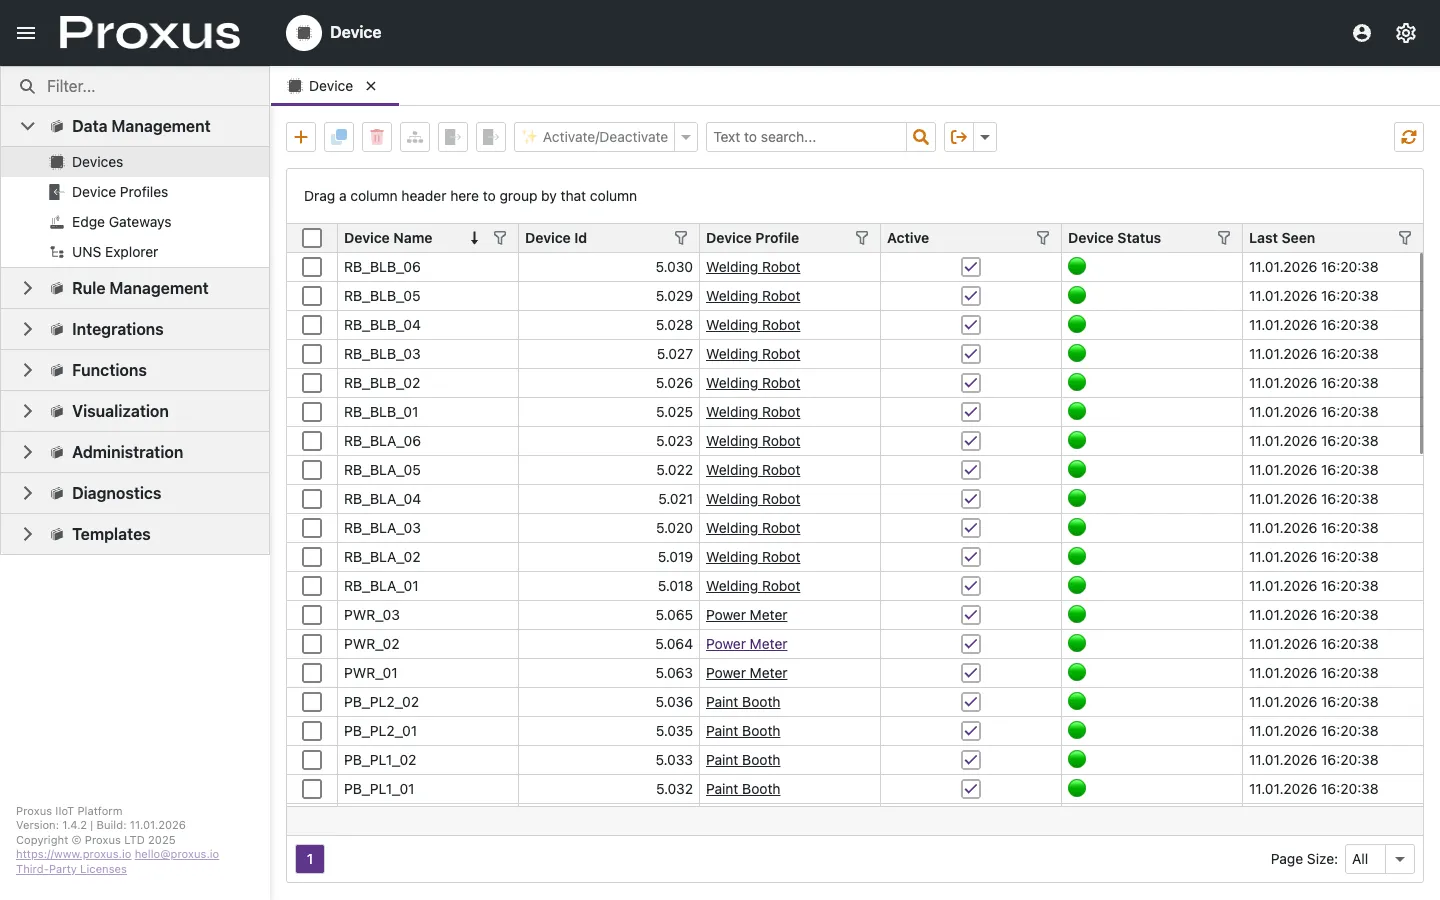This screenshot has width=1440, height=900.
Task: Check the checkbox for device RB_BLB_06
Action: (x=312, y=267)
